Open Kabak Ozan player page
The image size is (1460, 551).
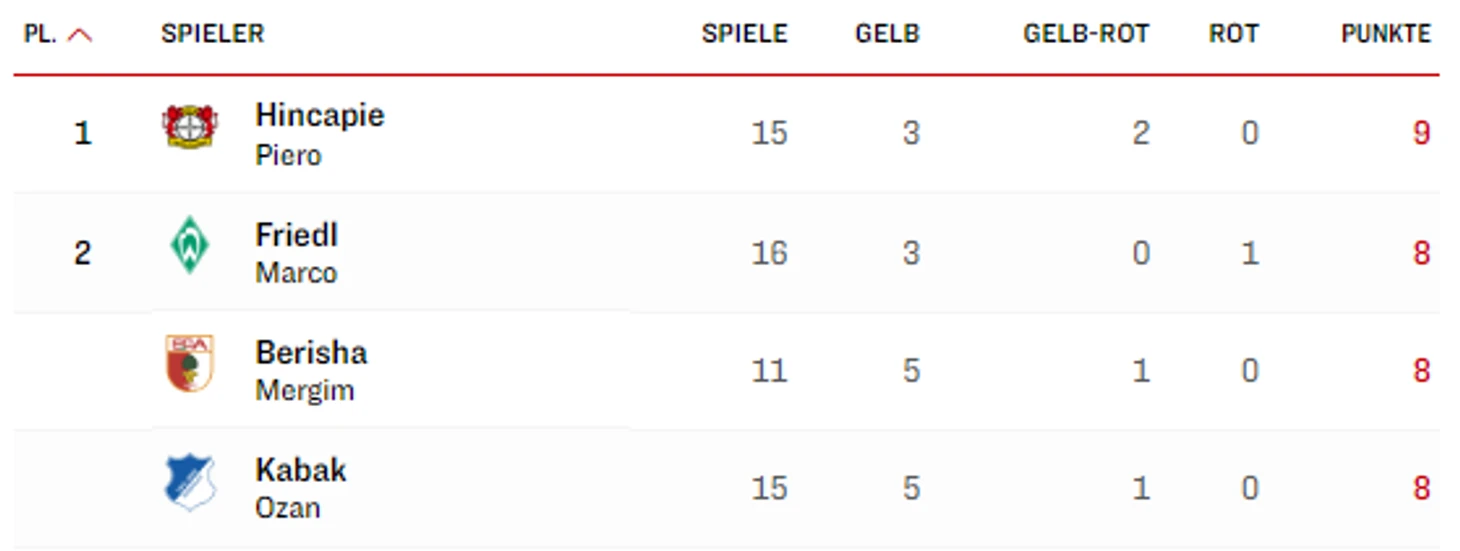point(300,488)
